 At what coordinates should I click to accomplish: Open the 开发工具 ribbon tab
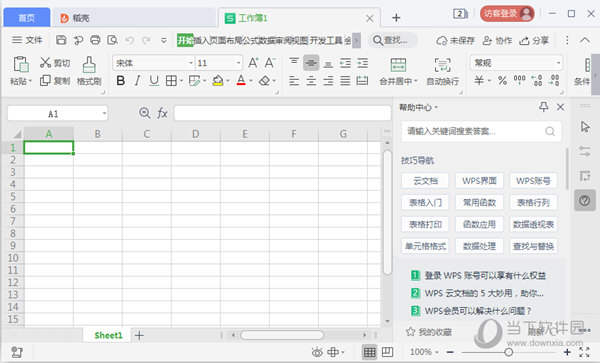[x=326, y=40]
